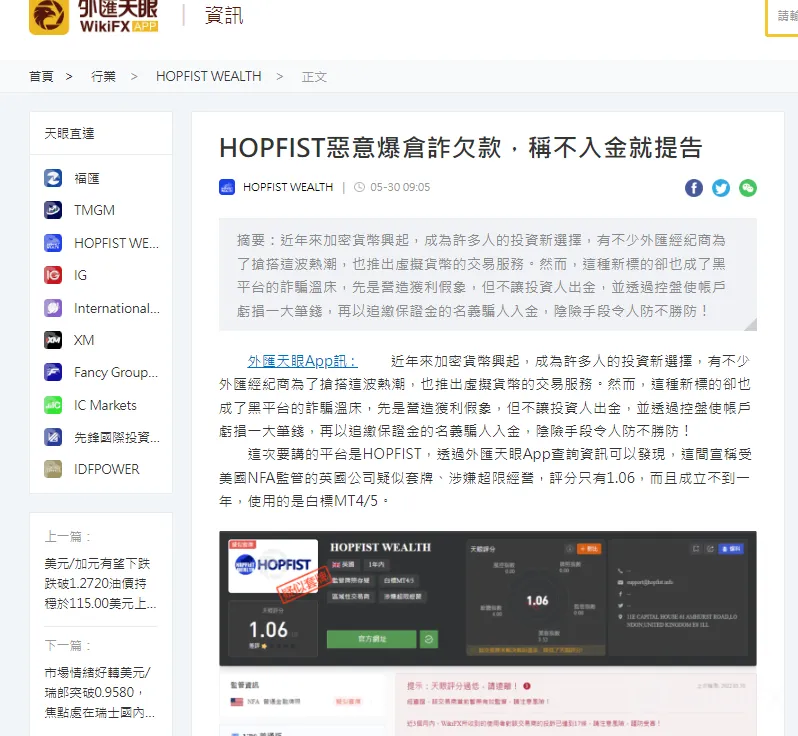Click the WikiFX logo icon
Screen dimensions: 798x736
(x=49, y=16)
